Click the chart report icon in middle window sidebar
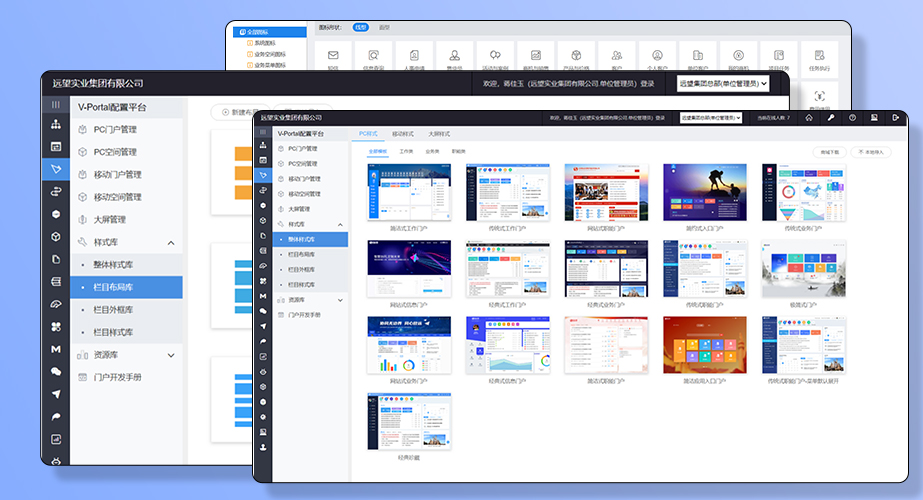Image resolution: width=923 pixels, height=500 pixels. [56, 439]
